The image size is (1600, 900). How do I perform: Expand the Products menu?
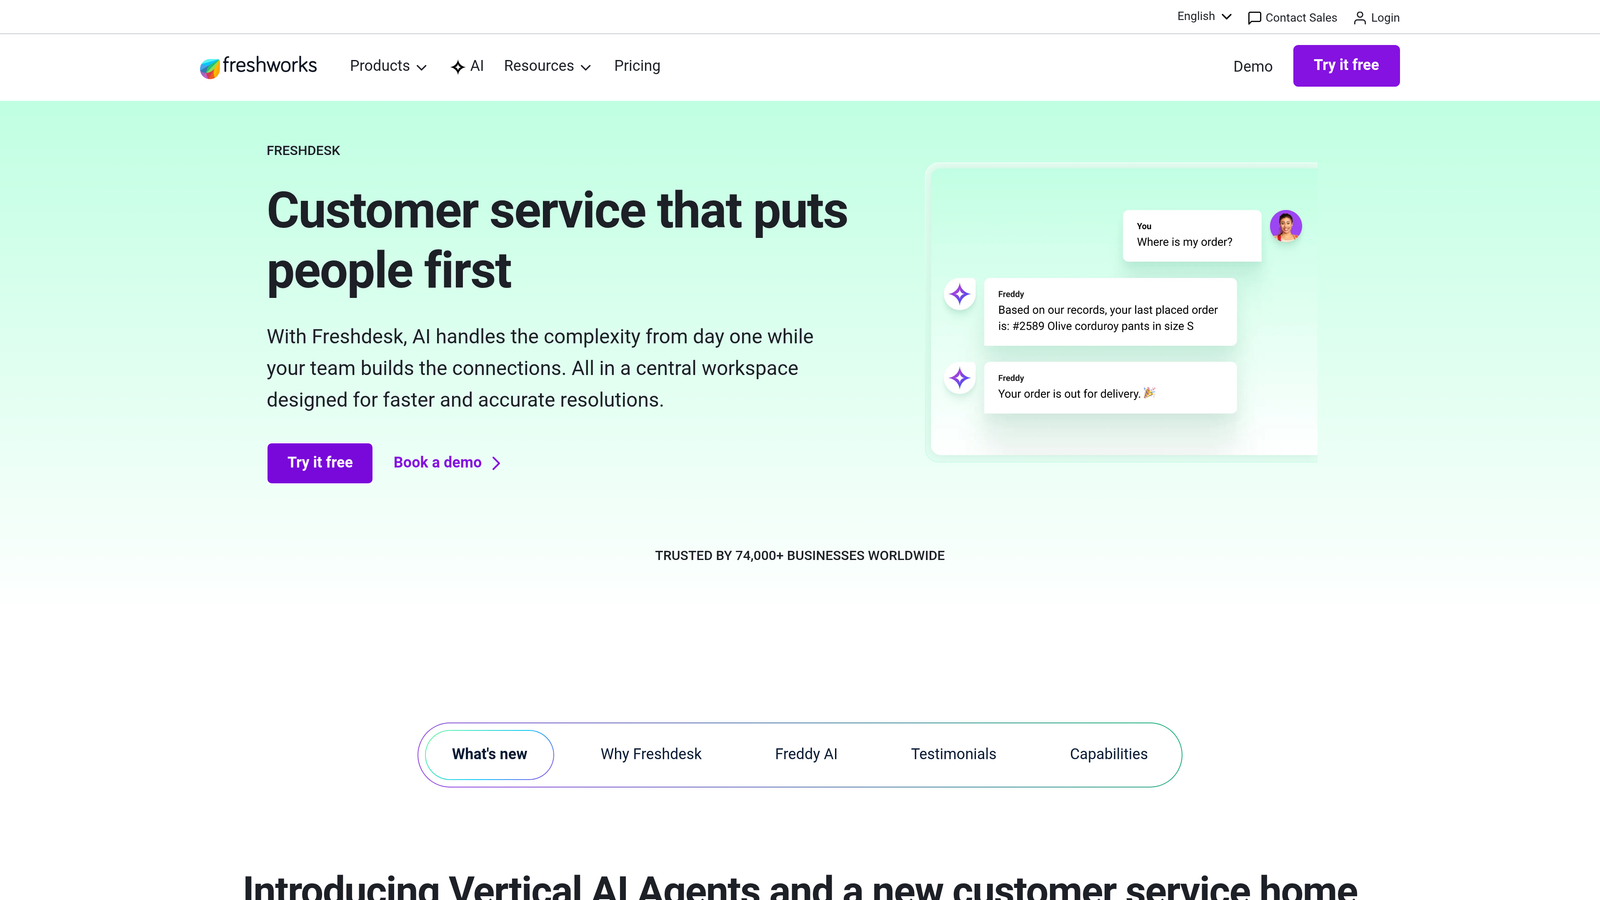388,66
